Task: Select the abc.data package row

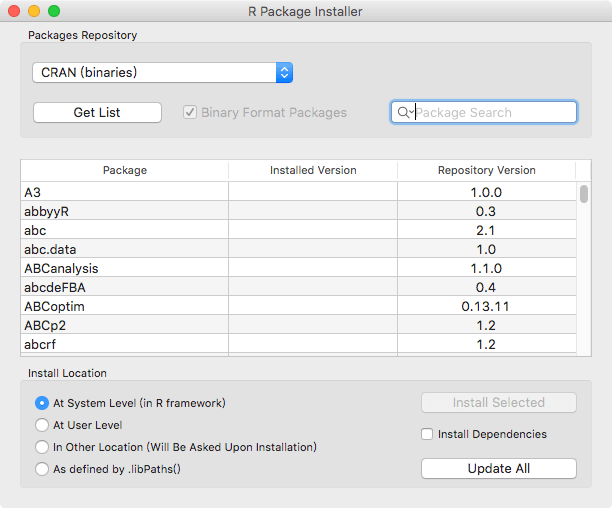Action: [299, 249]
